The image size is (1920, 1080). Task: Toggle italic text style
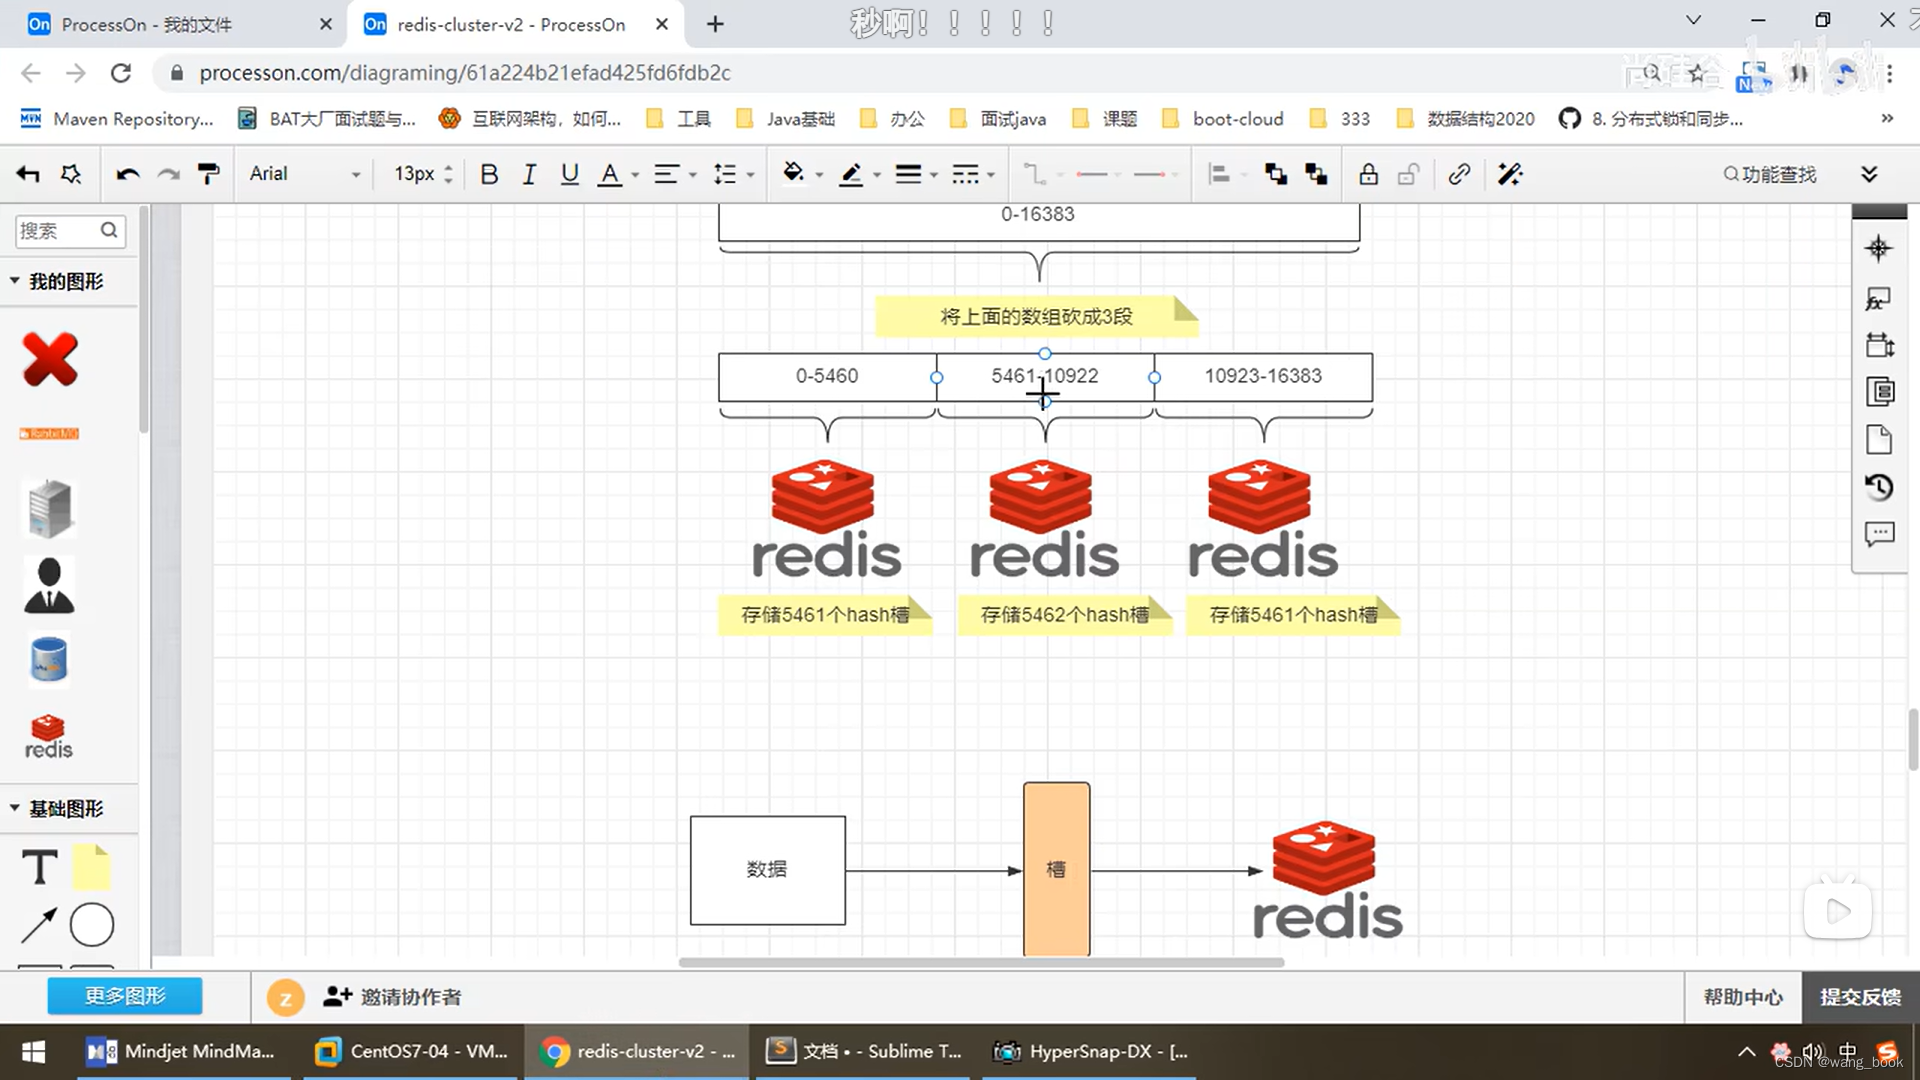pos(529,174)
